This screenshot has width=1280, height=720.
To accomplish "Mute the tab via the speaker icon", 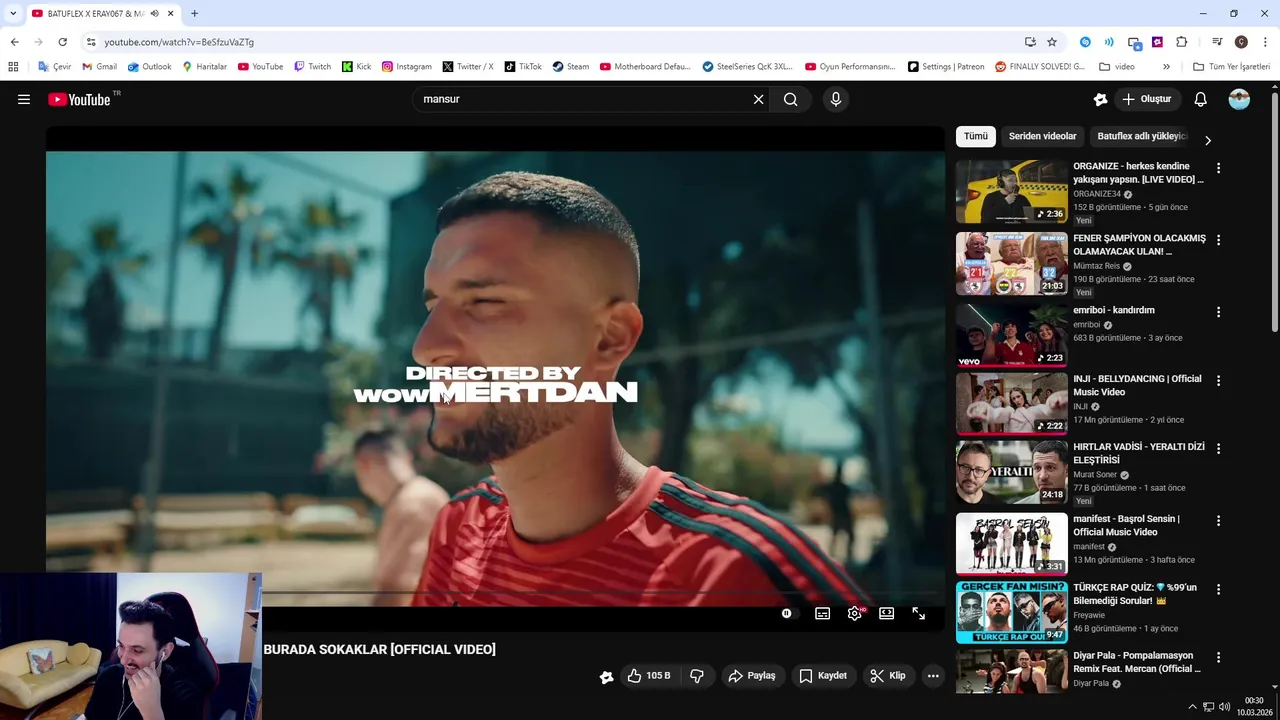I will (x=154, y=13).
